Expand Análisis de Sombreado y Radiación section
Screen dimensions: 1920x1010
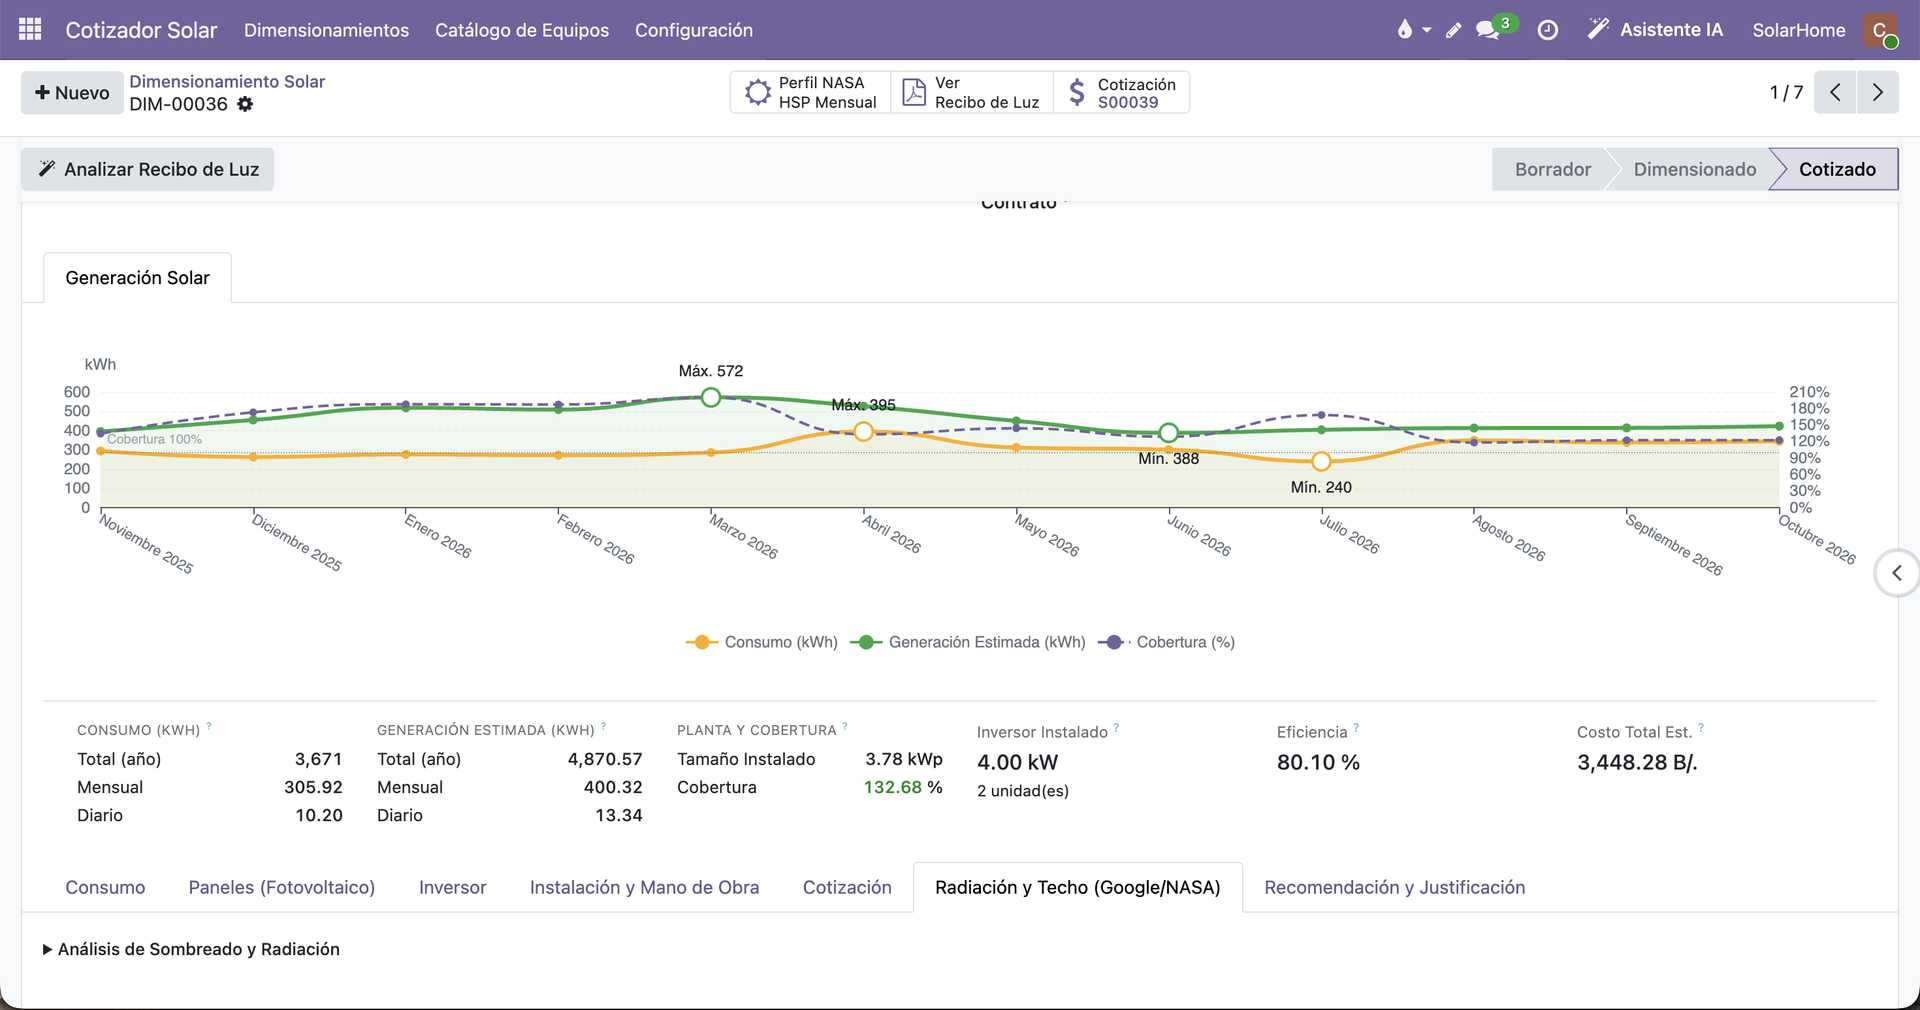[191, 949]
